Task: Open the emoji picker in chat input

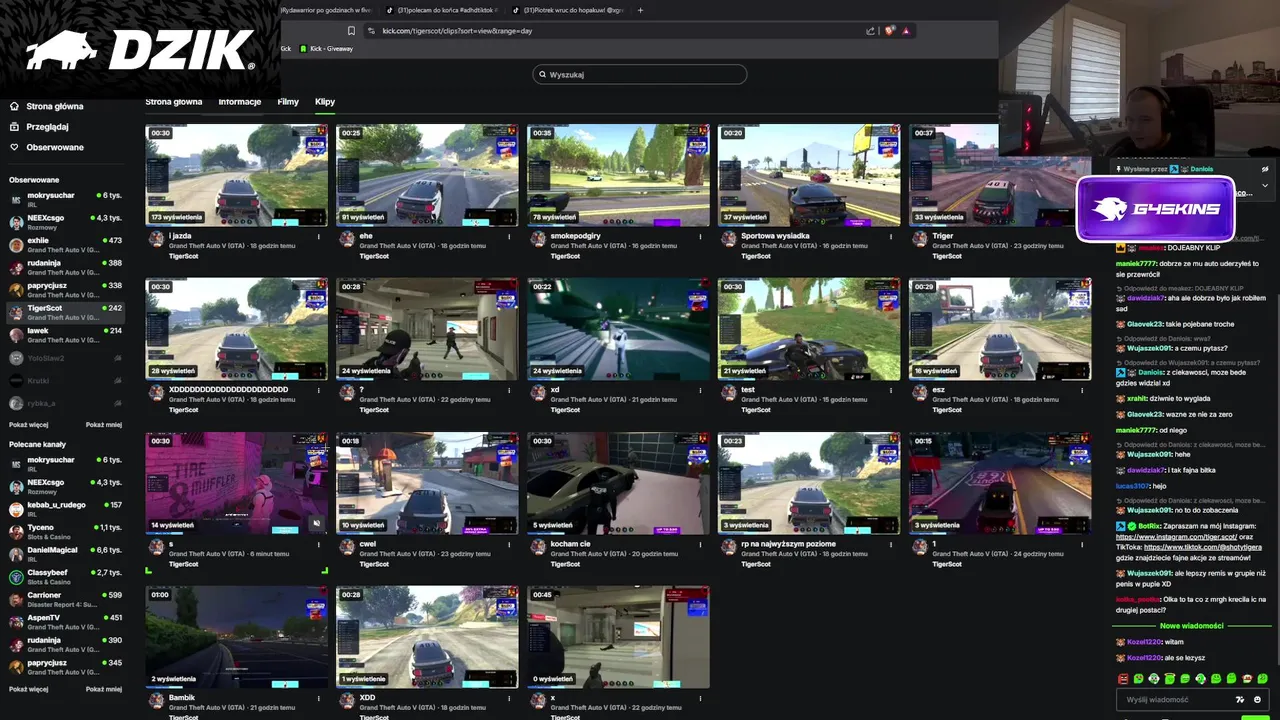Action: coord(1257,699)
